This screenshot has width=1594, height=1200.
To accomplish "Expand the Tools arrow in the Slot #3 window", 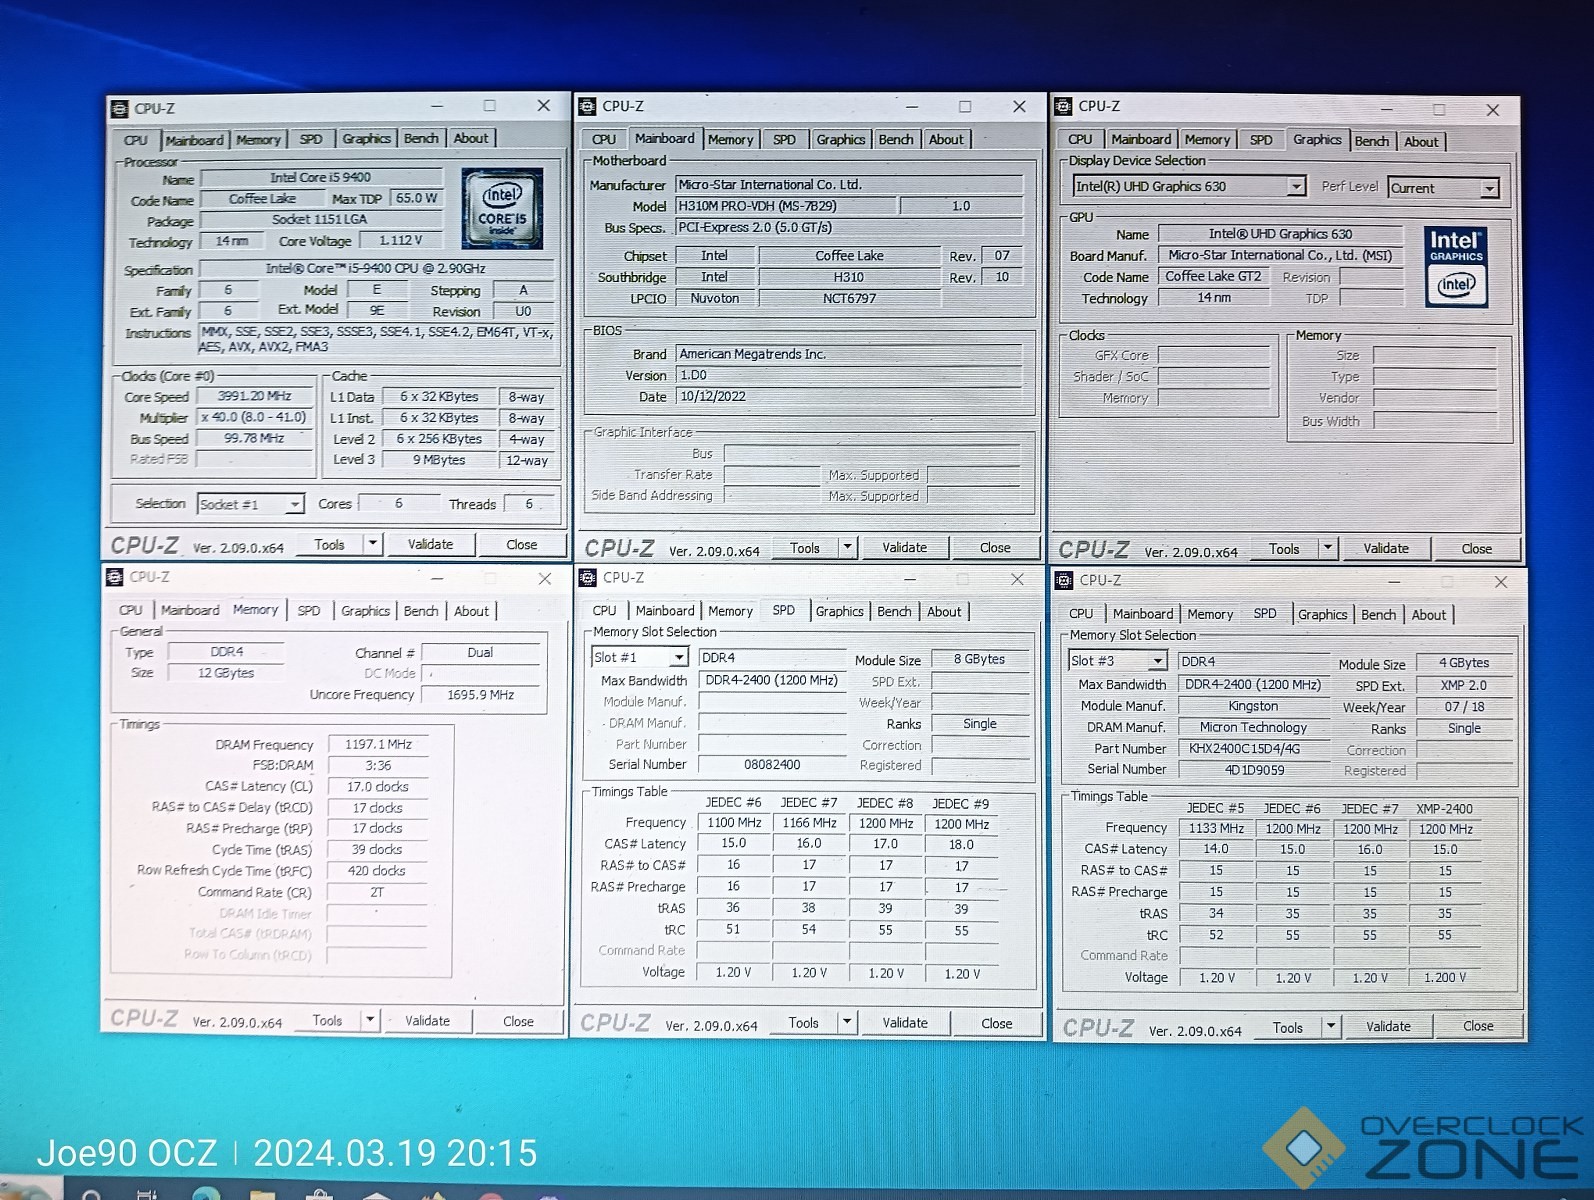I will [x=1331, y=1026].
